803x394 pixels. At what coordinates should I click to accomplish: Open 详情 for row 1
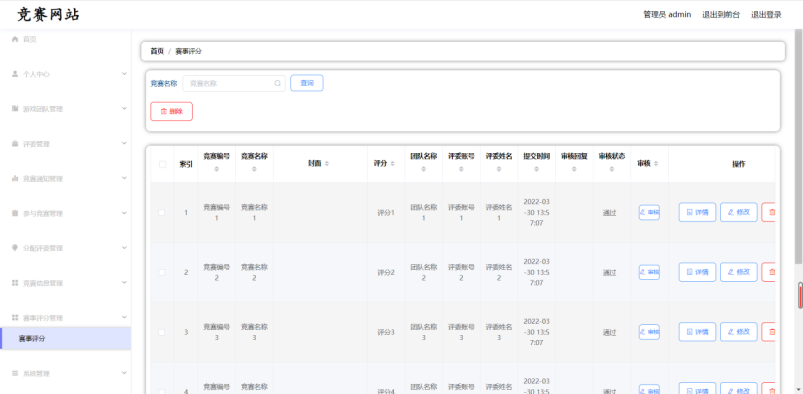click(x=698, y=212)
